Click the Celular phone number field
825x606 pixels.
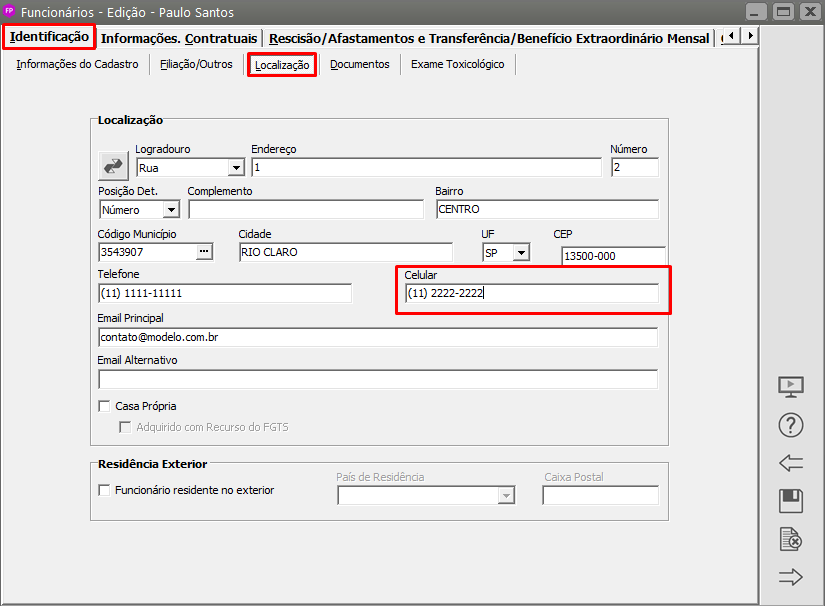click(x=531, y=294)
